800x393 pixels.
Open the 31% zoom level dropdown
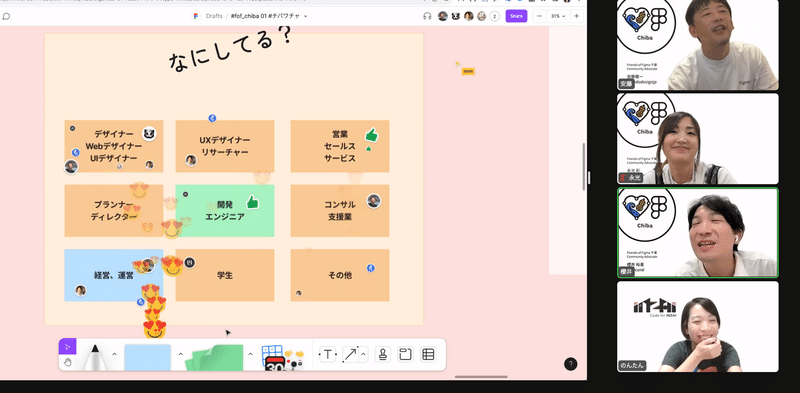coord(558,16)
